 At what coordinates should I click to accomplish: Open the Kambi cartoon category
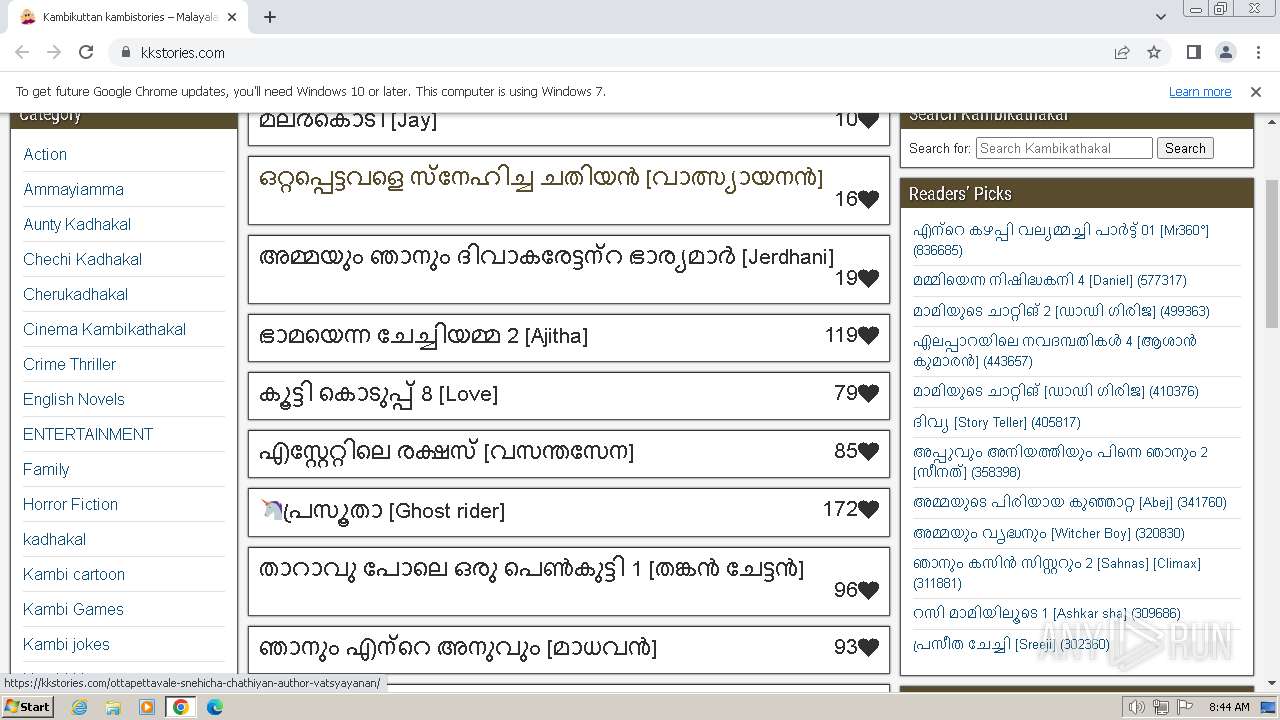click(x=74, y=574)
